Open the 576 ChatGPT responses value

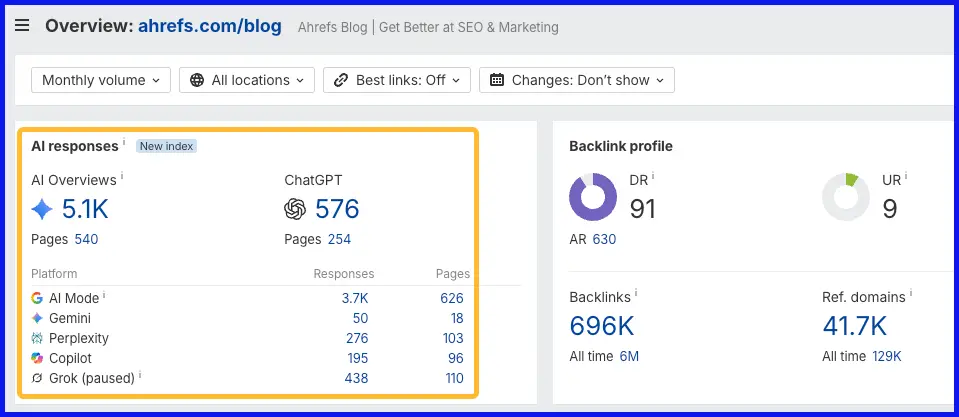click(x=337, y=209)
